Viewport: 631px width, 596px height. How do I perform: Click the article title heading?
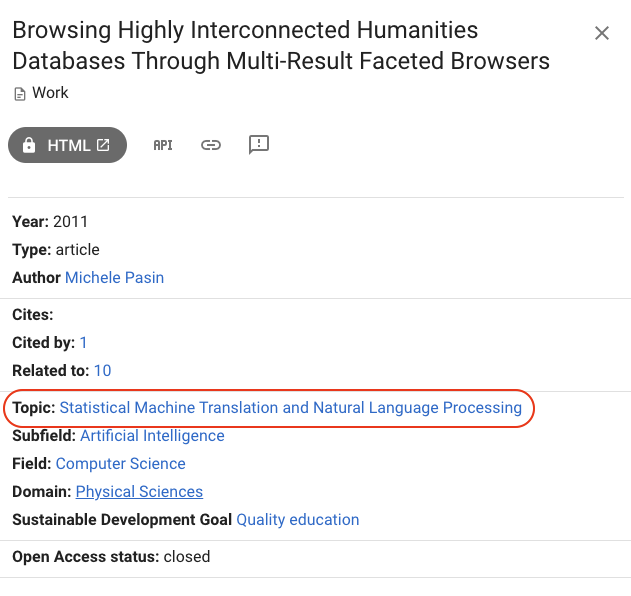coord(281,45)
